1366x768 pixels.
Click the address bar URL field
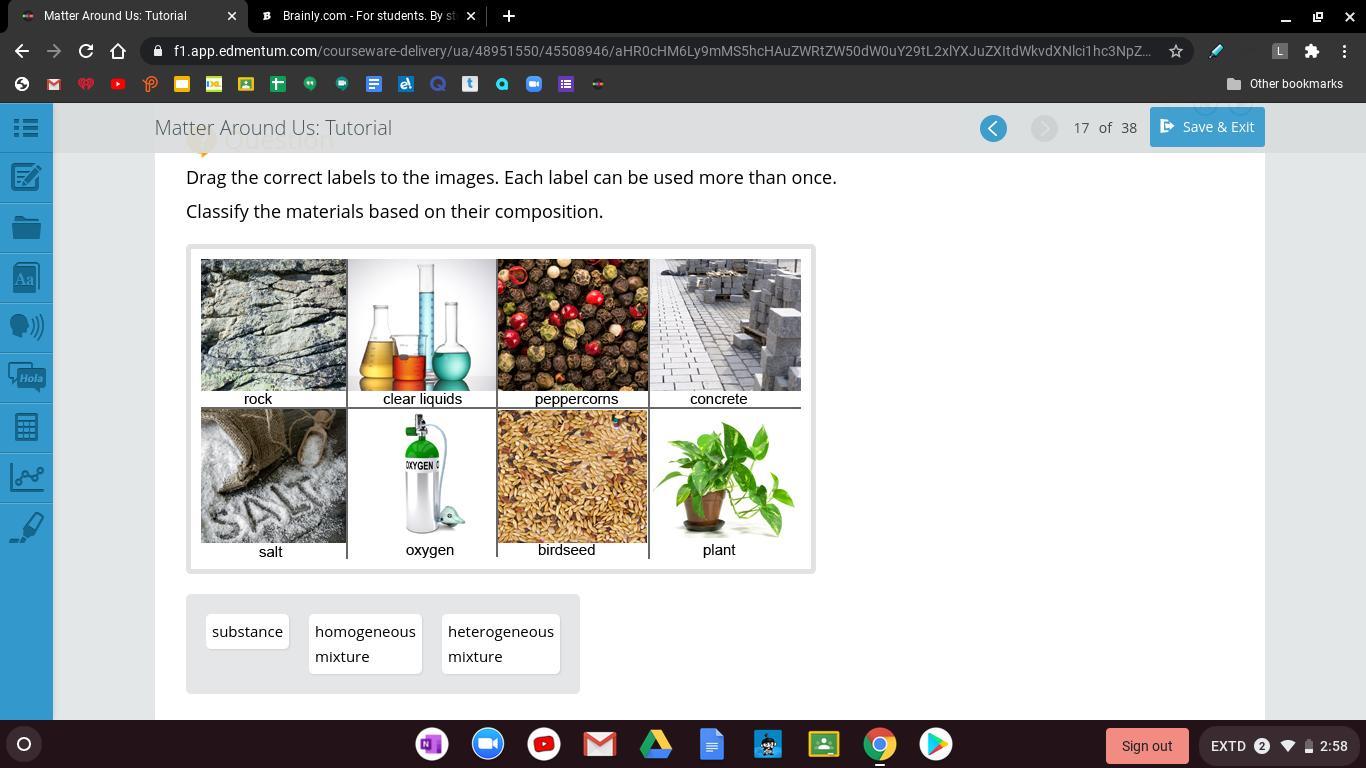coord(661,51)
